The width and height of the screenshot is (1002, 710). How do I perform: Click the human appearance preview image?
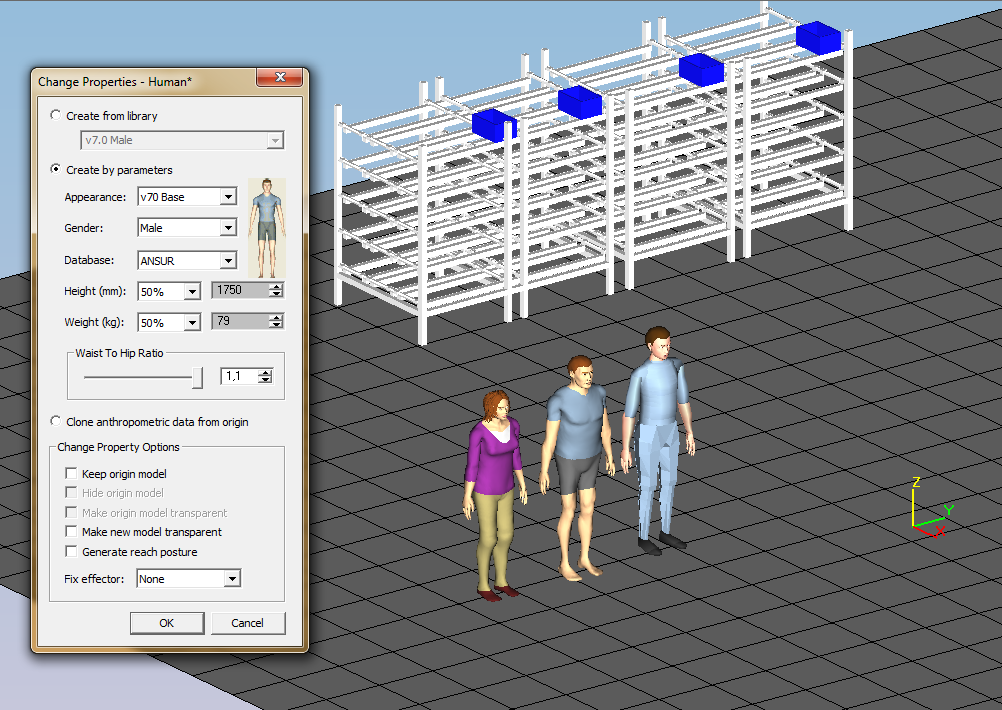click(x=266, y=228)
